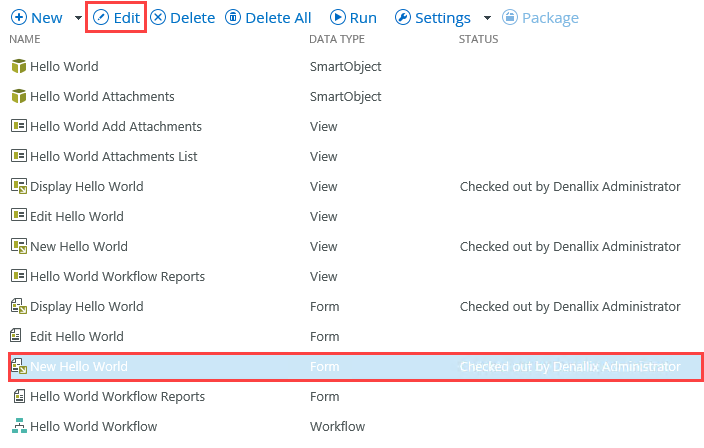Sort by the STATUS column header
This screenshot has width=704, height=448.
coord(478,40)
